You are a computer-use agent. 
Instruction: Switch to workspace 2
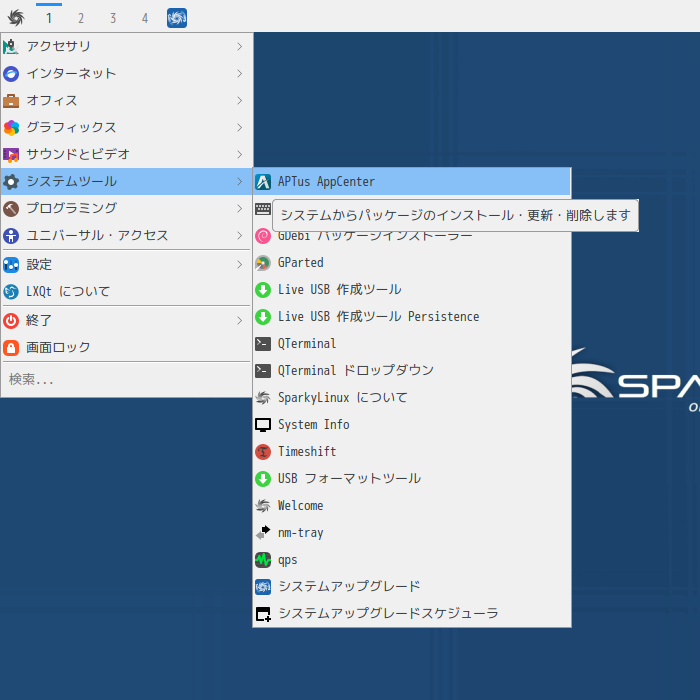[x=81, y=18]
